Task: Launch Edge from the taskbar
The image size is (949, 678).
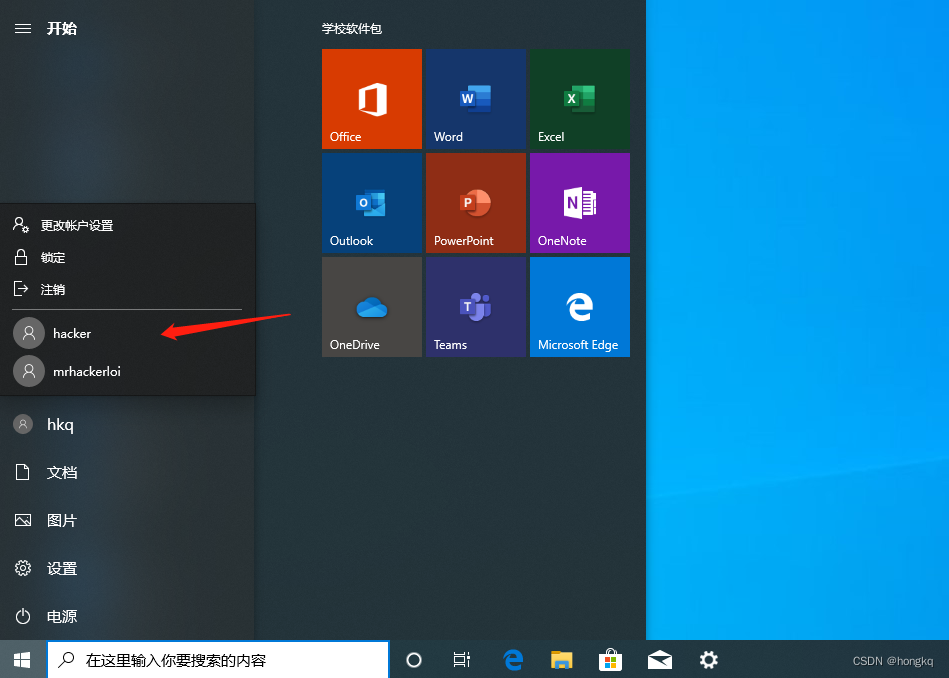Action: 513,659
